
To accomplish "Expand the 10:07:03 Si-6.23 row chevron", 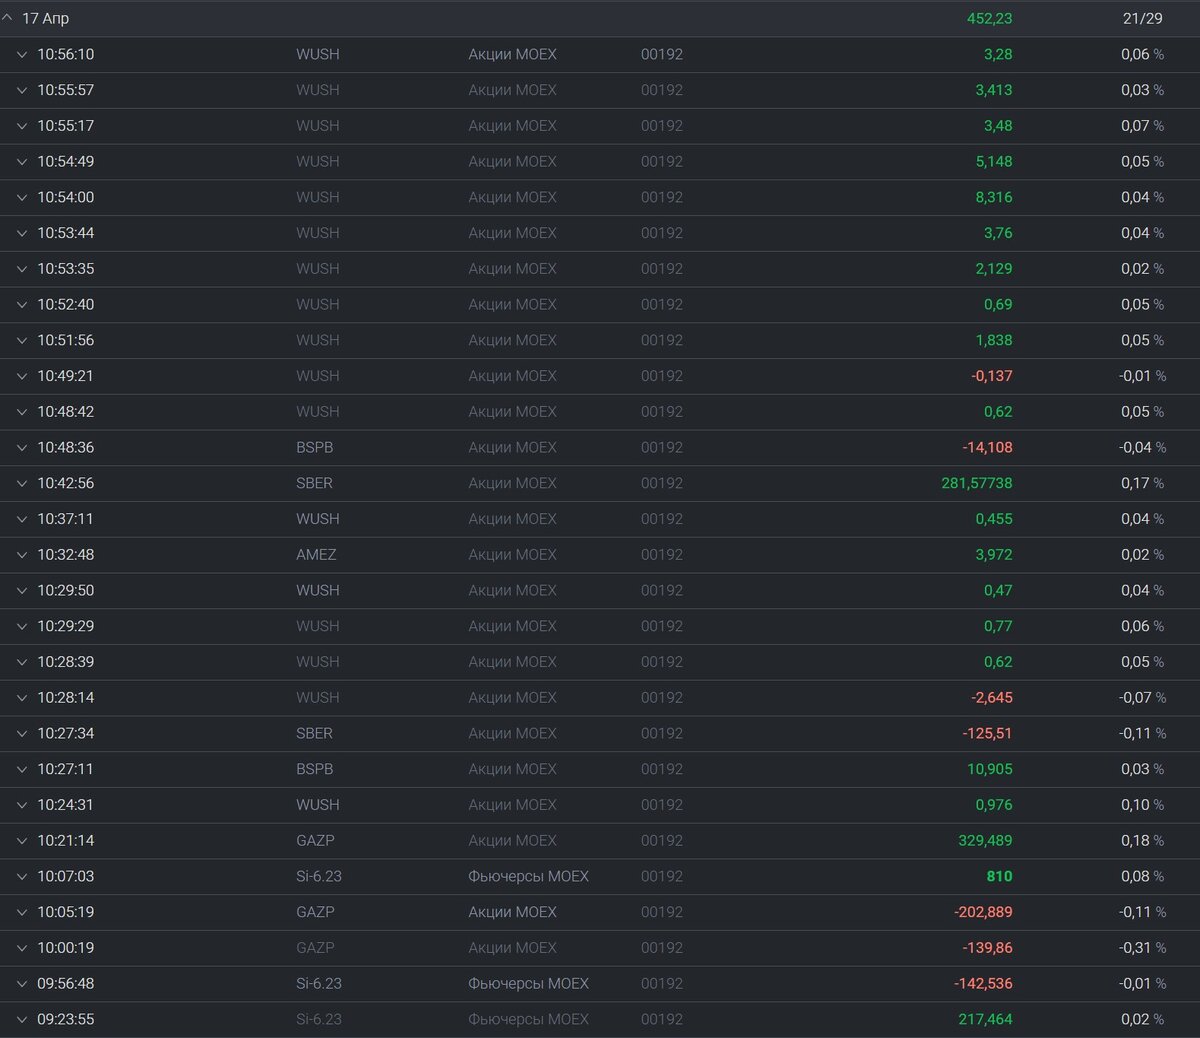I will (x=22, y=876).
